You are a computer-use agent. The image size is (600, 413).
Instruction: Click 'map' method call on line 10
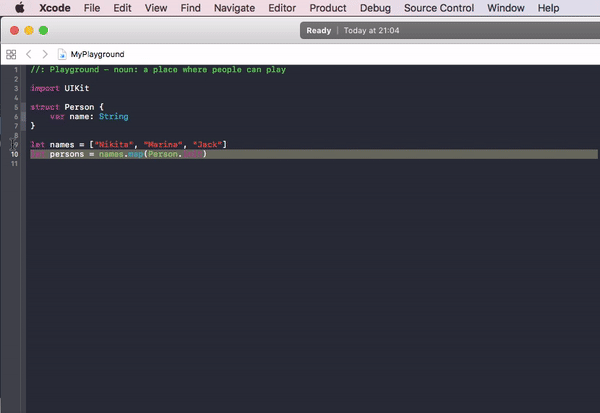[136, 154]
